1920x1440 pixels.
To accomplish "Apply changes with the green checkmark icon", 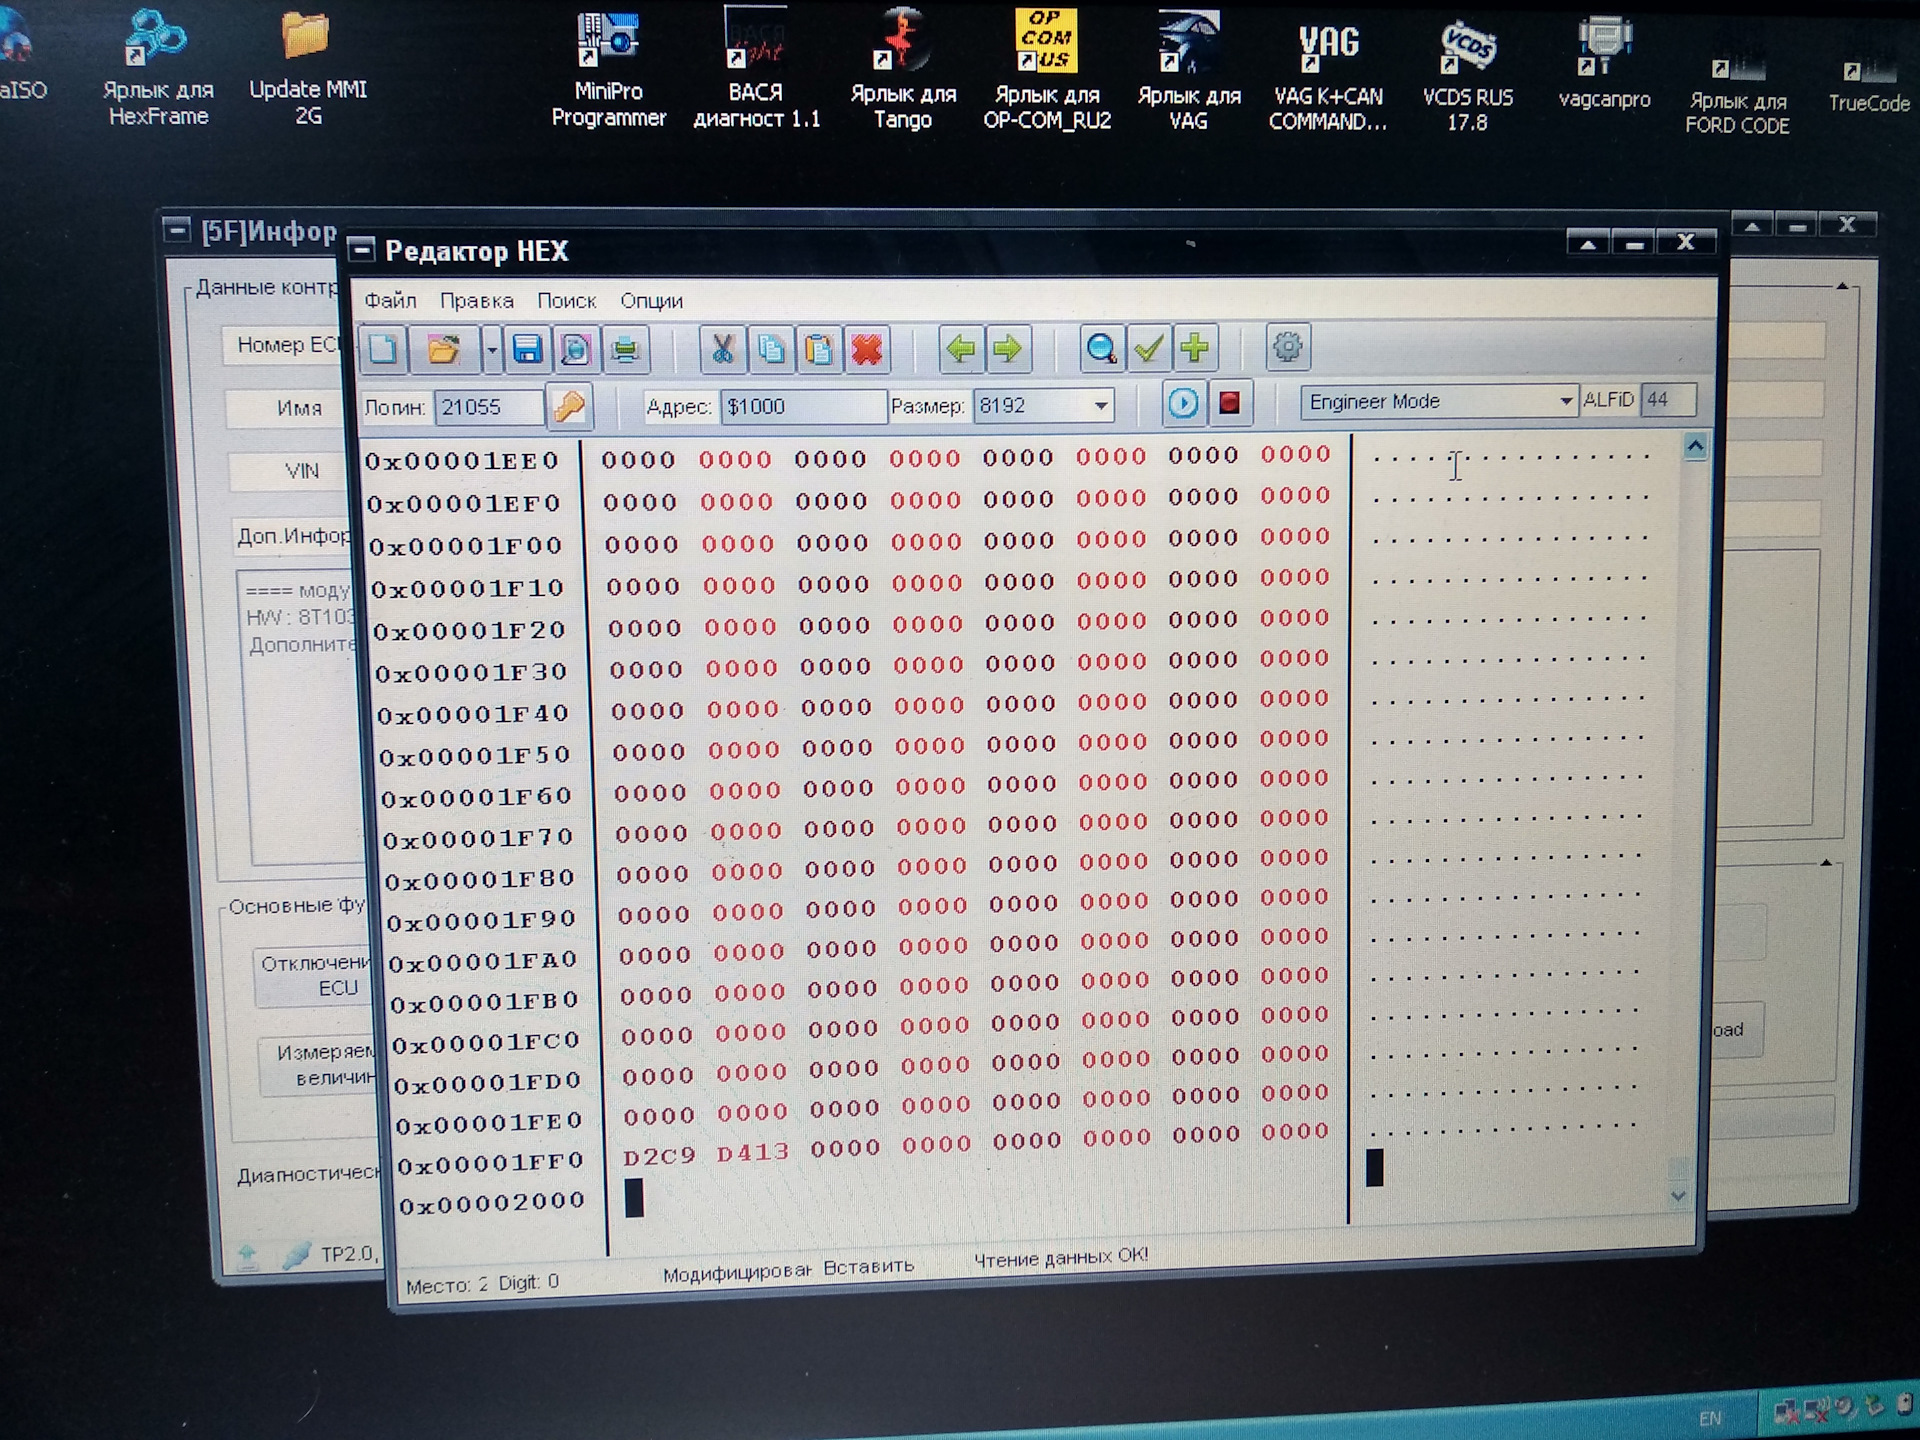I will coord(1148,348).
